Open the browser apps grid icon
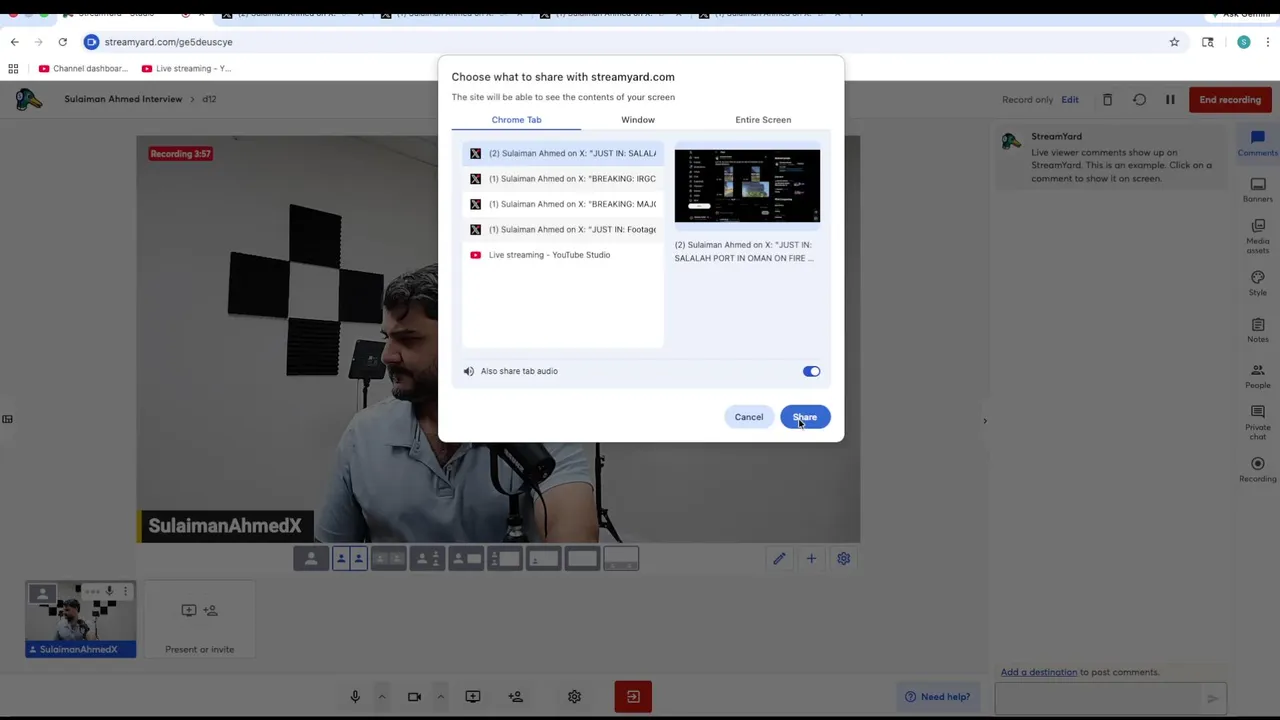 pyautogui.click(x=13, y=69)
